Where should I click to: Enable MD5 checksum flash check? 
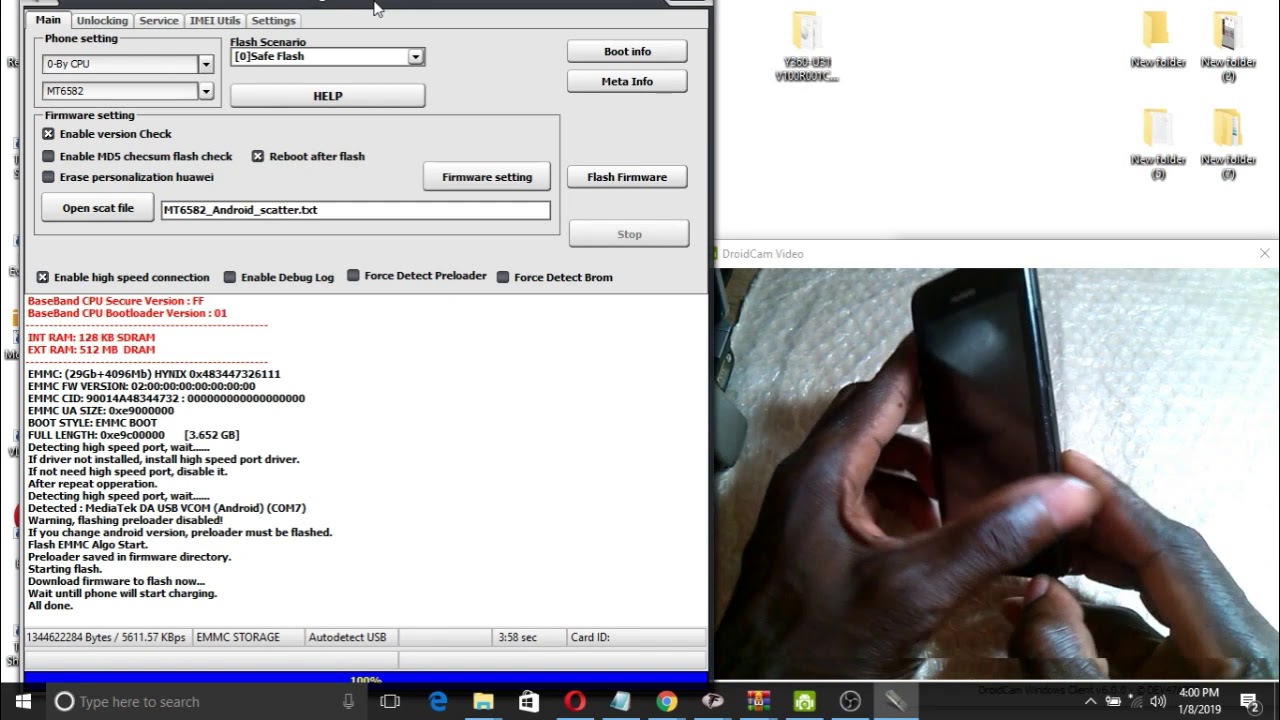point(48,156)
